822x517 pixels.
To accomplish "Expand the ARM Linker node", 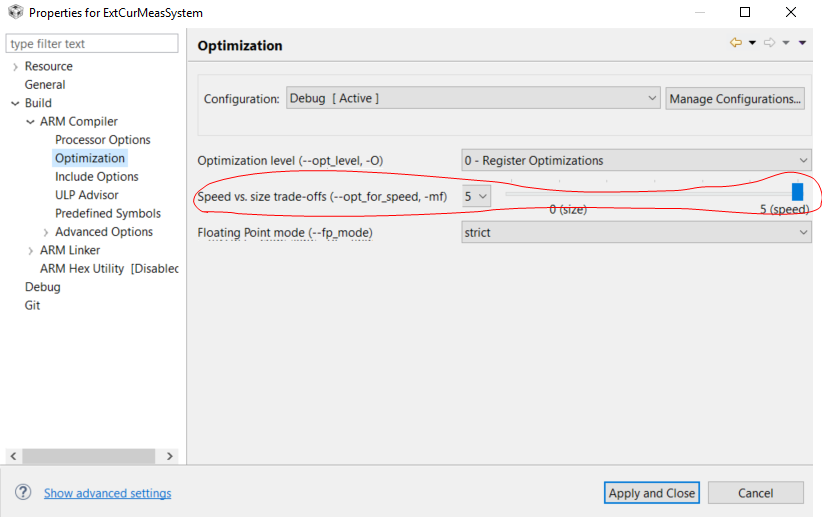I will click(30, 251).
